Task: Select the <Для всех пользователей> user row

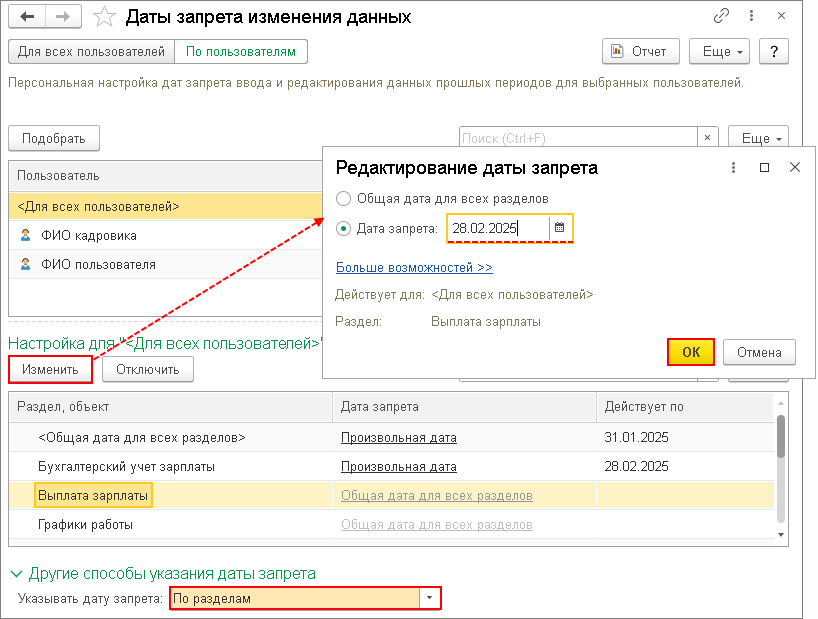Action: pyautogui.click(x=165, y=207)
